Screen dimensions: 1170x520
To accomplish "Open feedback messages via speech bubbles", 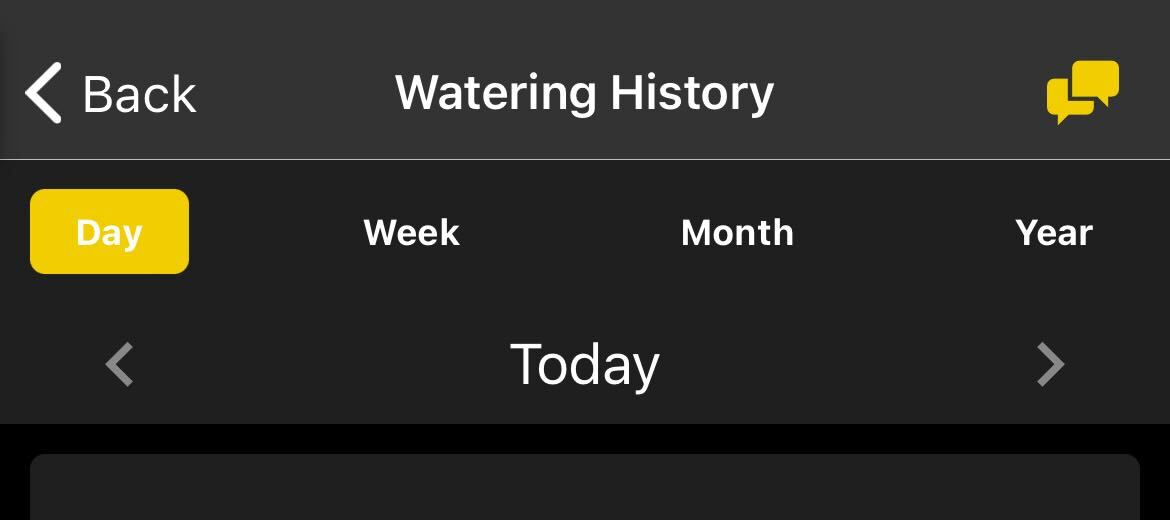I will click(x=1082, y=92).
